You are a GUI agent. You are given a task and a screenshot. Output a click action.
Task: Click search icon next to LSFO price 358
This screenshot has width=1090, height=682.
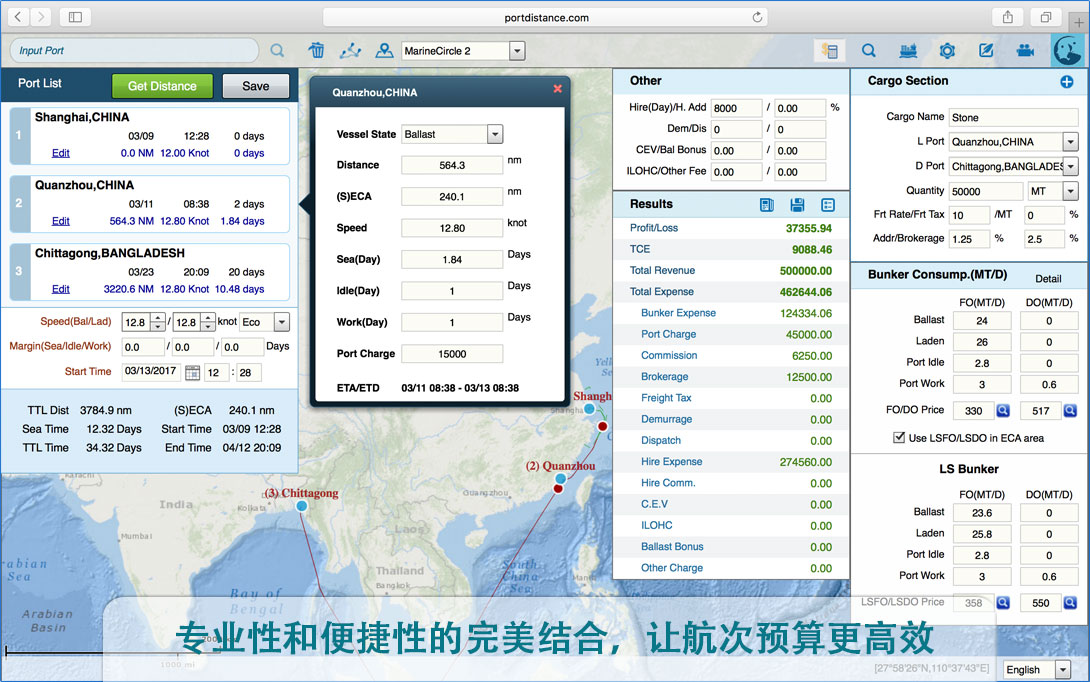tap(1003, 602)
